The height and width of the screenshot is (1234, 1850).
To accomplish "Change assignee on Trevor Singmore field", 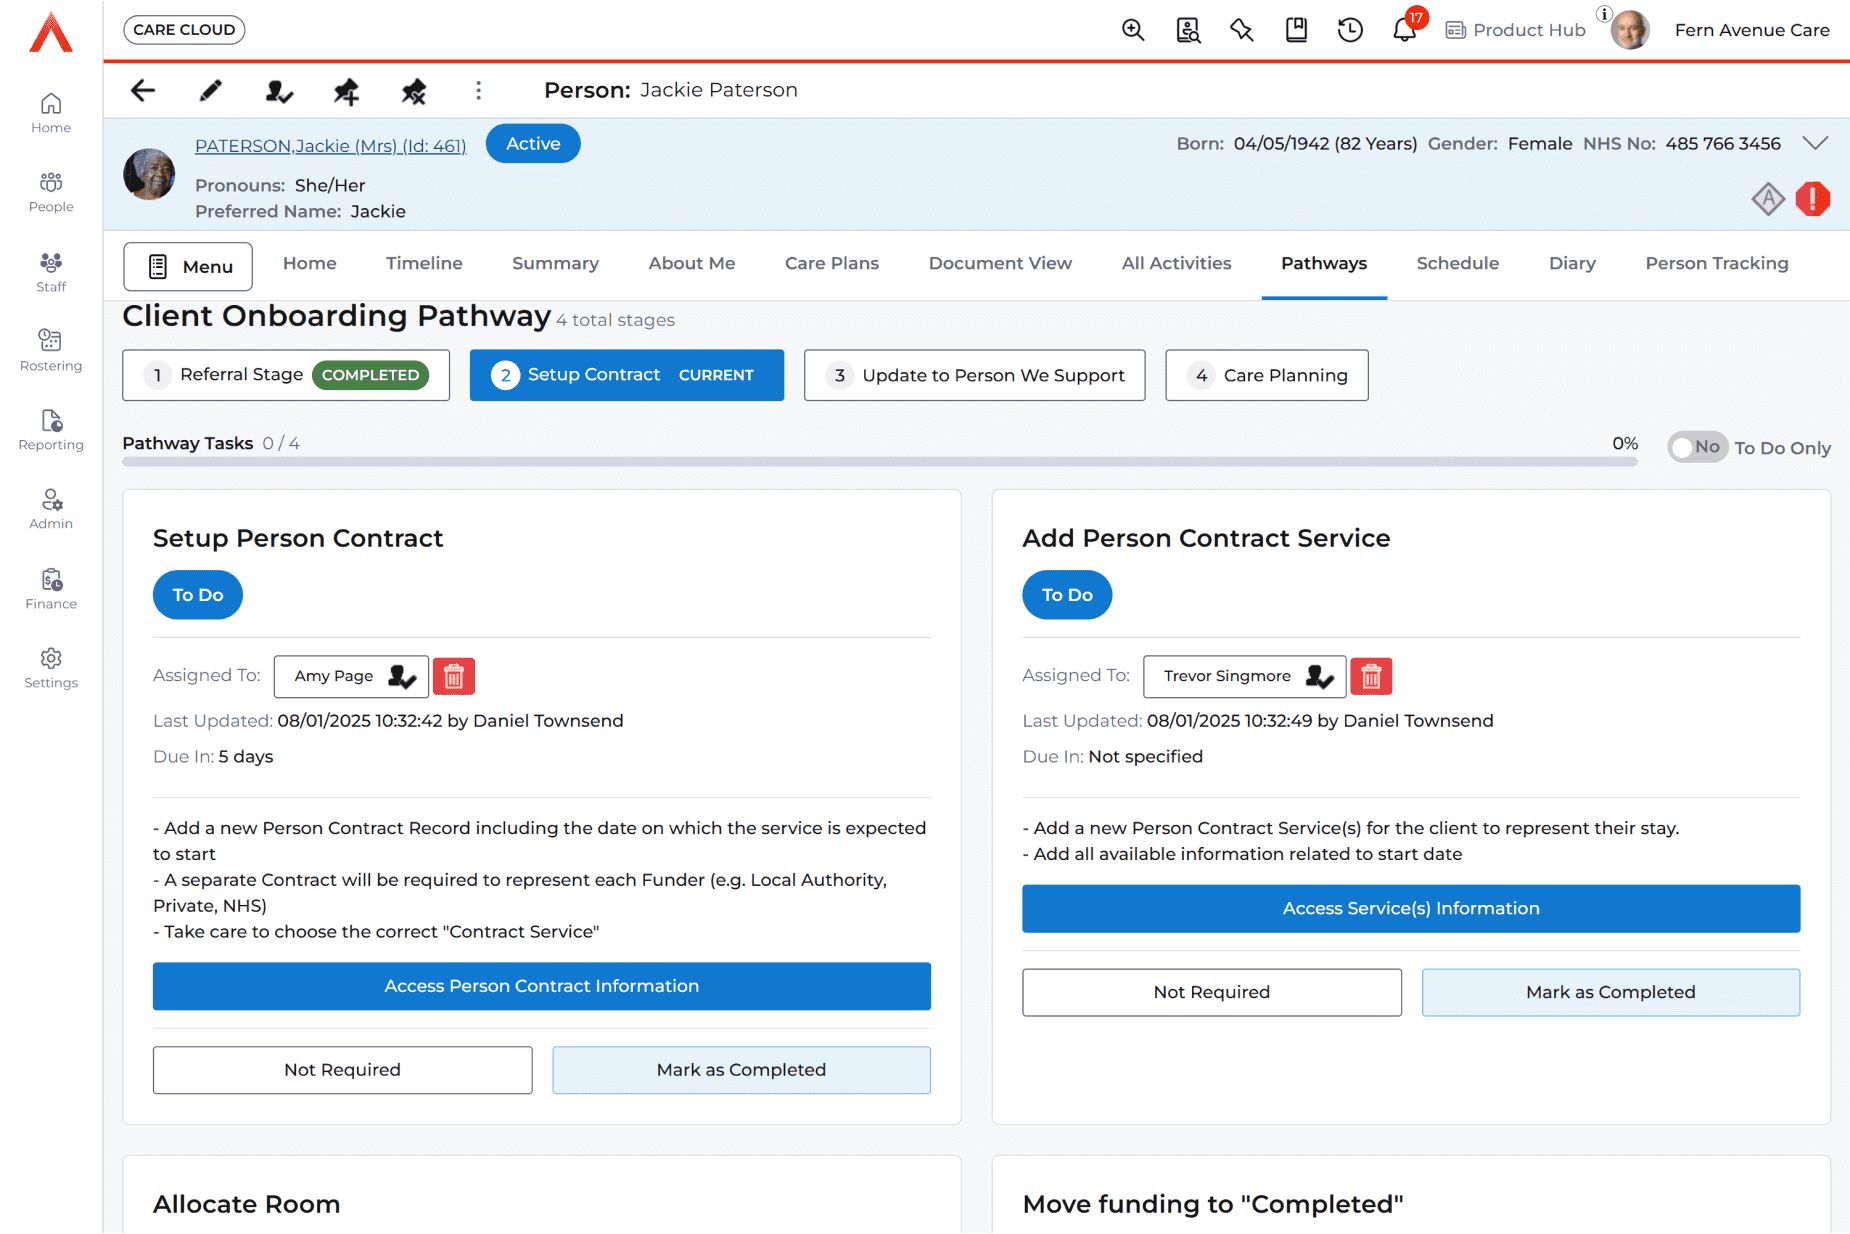I will pos(1319,677).
